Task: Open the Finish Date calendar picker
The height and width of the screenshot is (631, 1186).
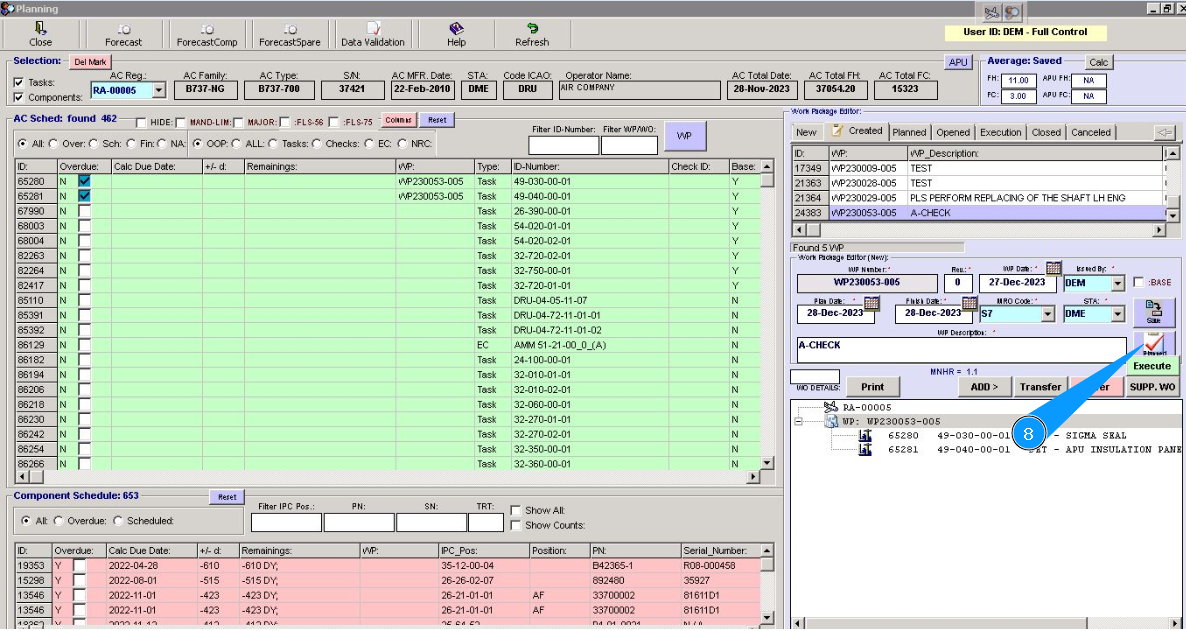Action: [968, 302]
